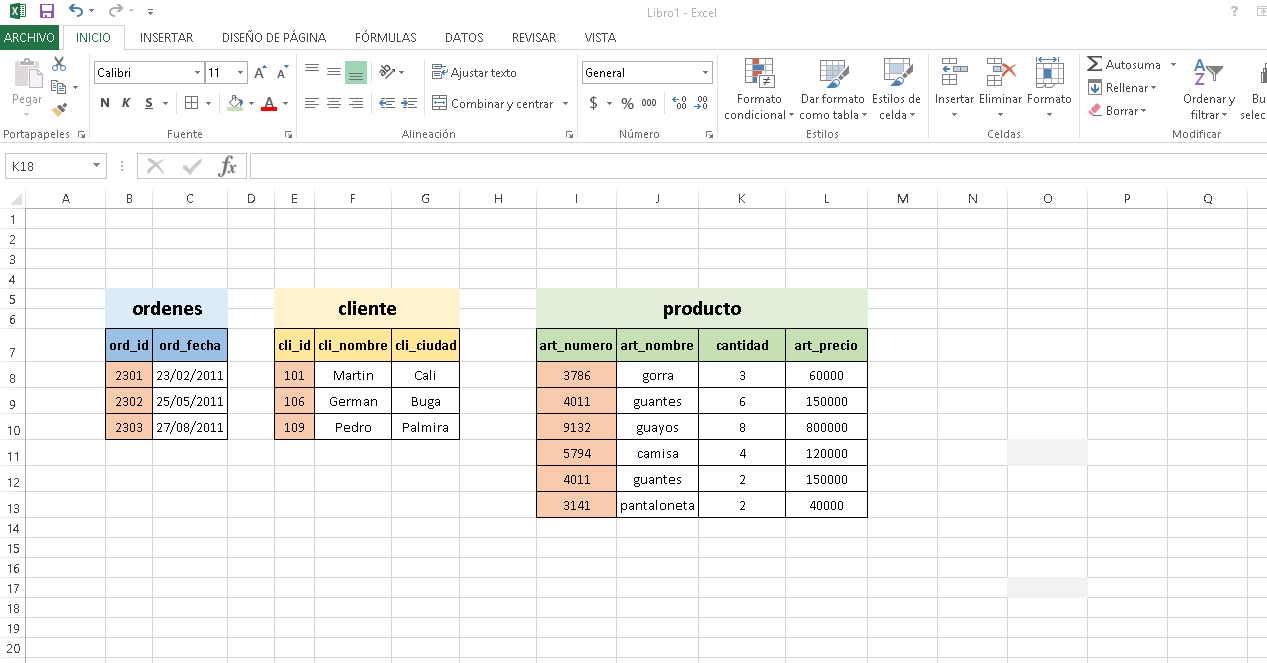This screenshot has width=1267, height=663.
Task: Click the Ajustar texto button
Action: click(474, 73)
